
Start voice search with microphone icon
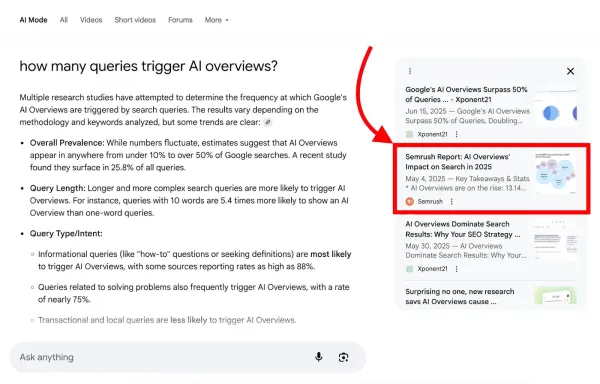[318, 357]
